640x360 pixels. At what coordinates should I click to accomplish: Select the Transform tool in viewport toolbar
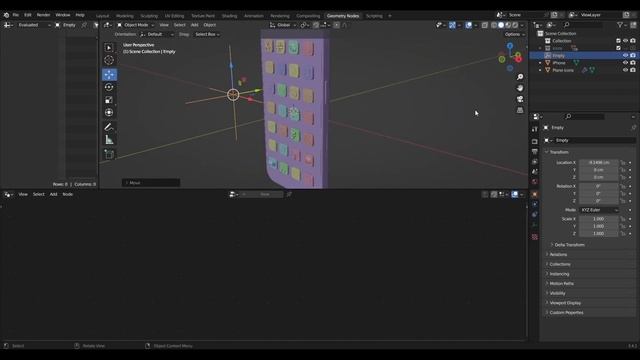(x=109, y=113)
